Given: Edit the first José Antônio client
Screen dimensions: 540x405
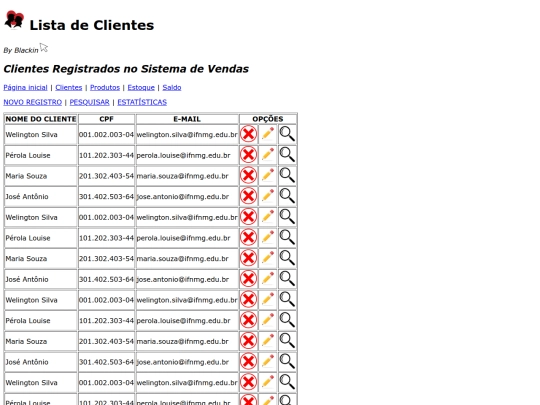Looking at the screenshot, I should pos(268,196).
